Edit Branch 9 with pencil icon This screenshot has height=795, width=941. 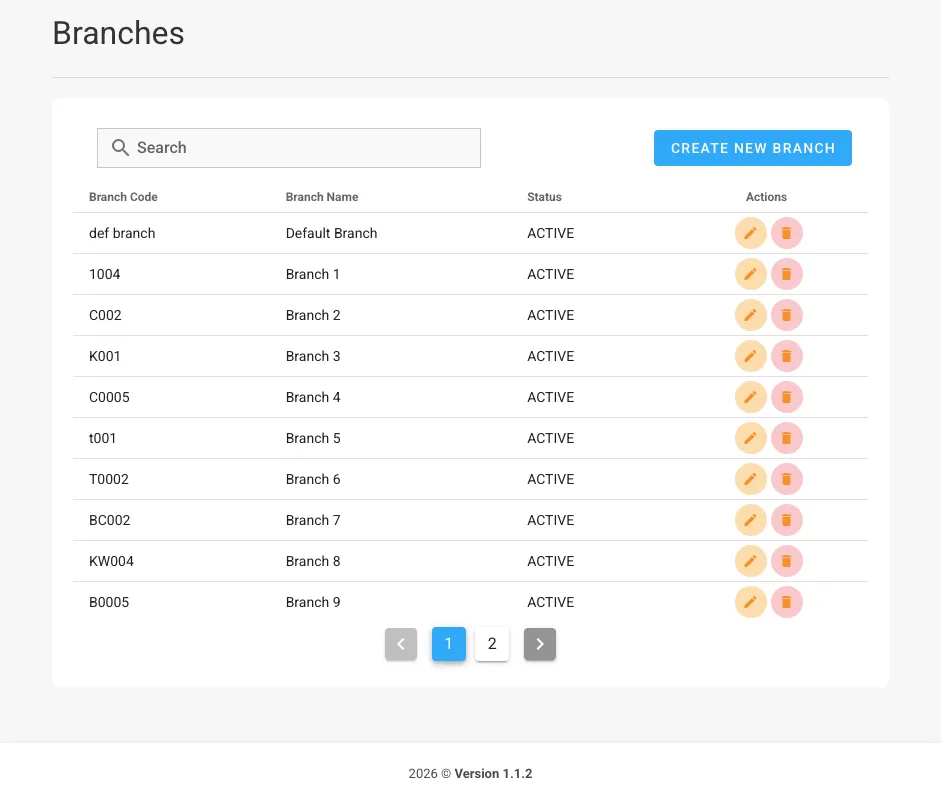pyautogui.click(x=750, y=602)
